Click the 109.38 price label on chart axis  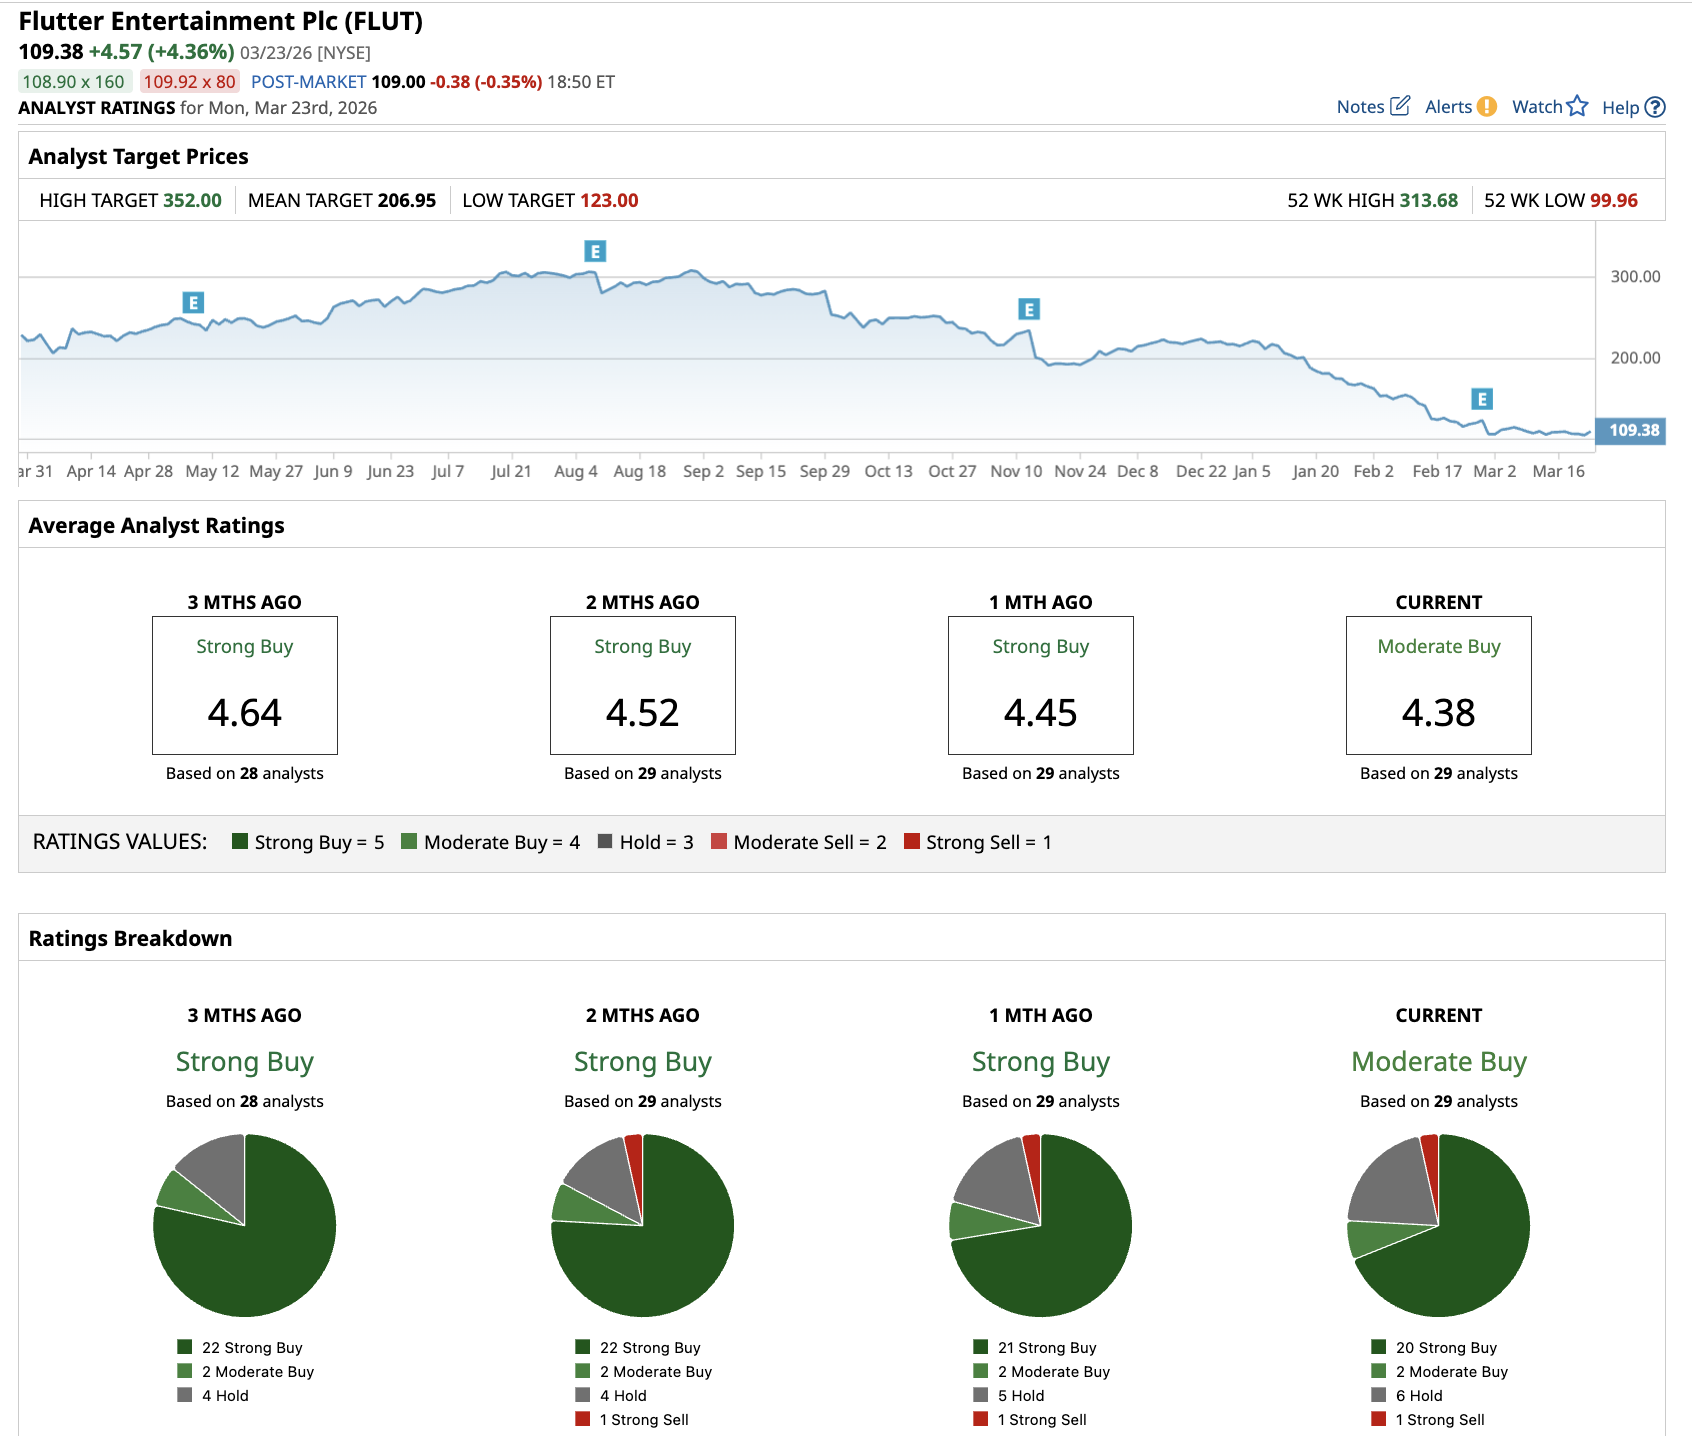pos(1631,430)
